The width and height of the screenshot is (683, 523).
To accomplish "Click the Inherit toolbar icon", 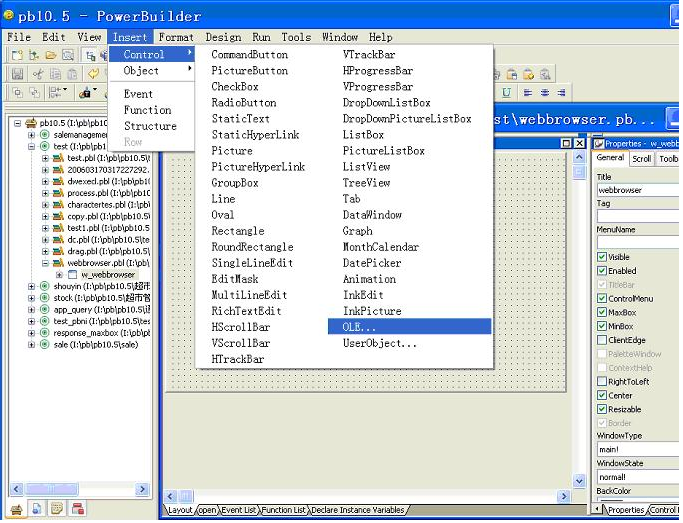I will click(x=34, y=55).
